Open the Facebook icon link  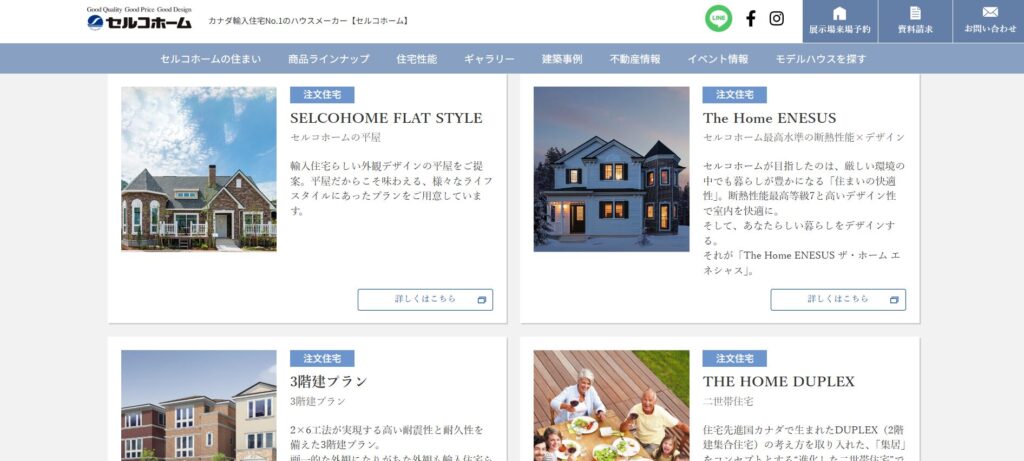click(x=750, y=18)
